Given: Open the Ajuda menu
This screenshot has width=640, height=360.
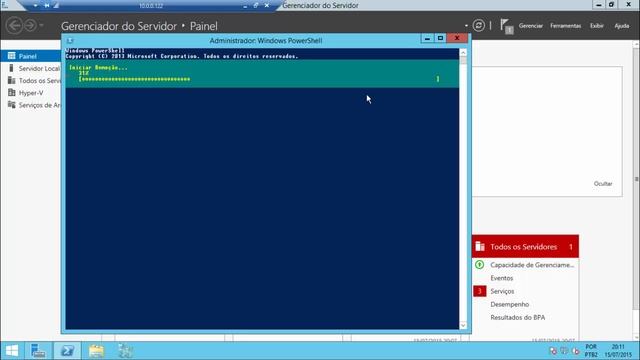Looking at the screenshot, I should coord(622,26).
